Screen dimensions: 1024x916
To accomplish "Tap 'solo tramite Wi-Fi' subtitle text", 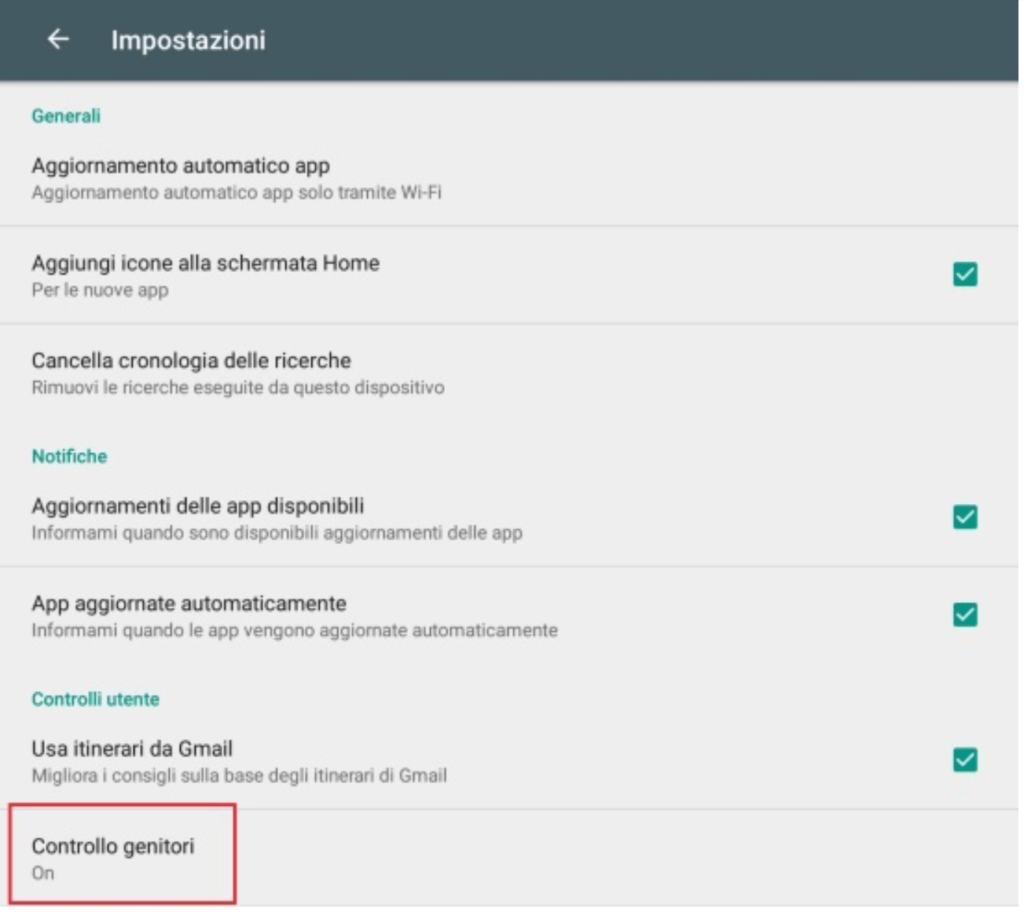I will click(x=370, y=193).
